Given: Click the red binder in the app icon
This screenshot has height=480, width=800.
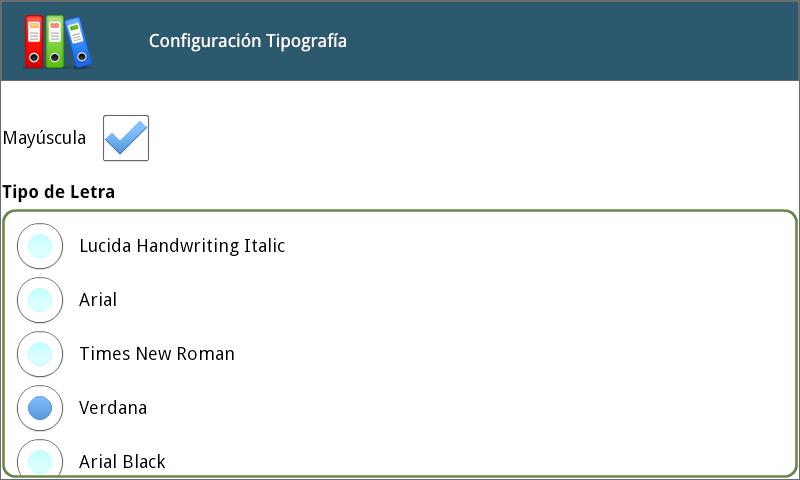Looking at the screenshot, I should (x=34, y=41).
